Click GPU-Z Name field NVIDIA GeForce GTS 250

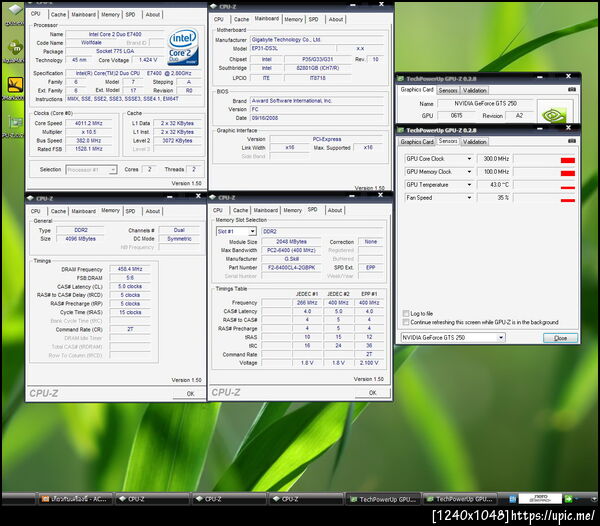(x=485, y=103)
